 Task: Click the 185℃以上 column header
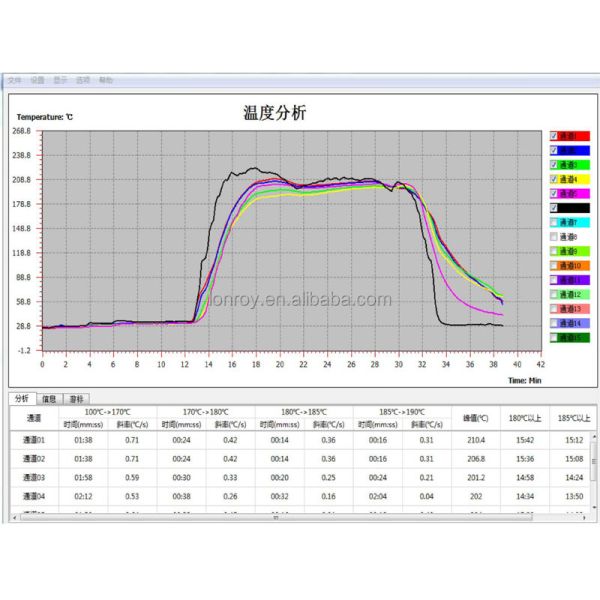point(573,418)
